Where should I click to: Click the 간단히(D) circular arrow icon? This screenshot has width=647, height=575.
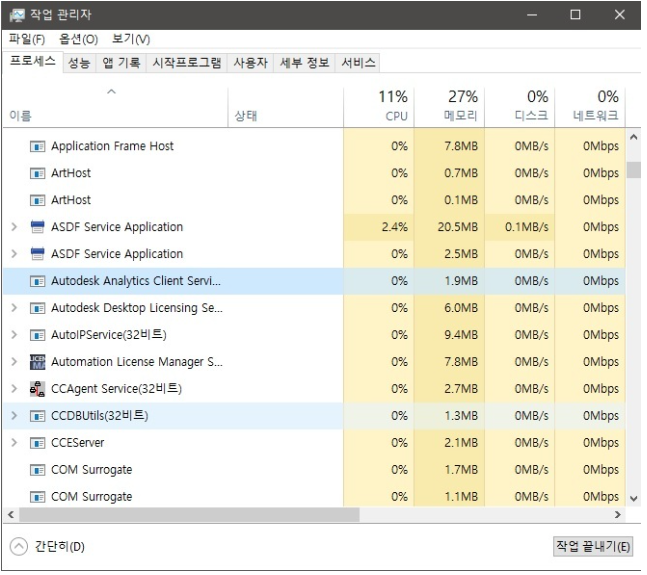click(x=19, y=547)
